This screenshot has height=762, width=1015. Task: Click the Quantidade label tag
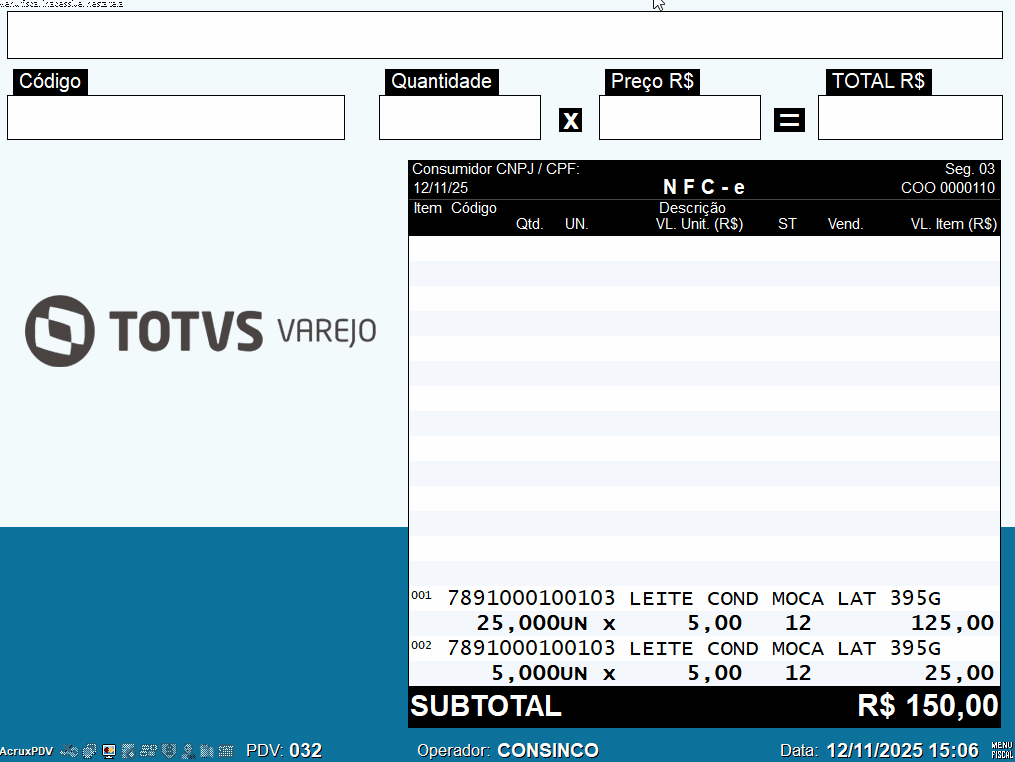(x=441, y=82)
